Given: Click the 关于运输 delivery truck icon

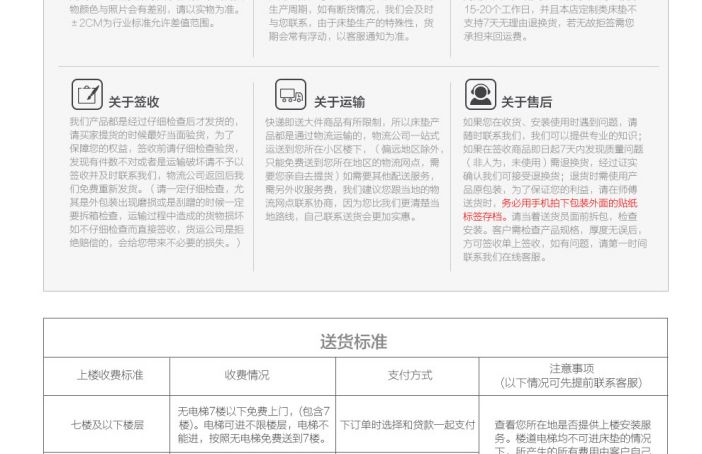Looking at the screenshot, I should [x=291, y=96].
